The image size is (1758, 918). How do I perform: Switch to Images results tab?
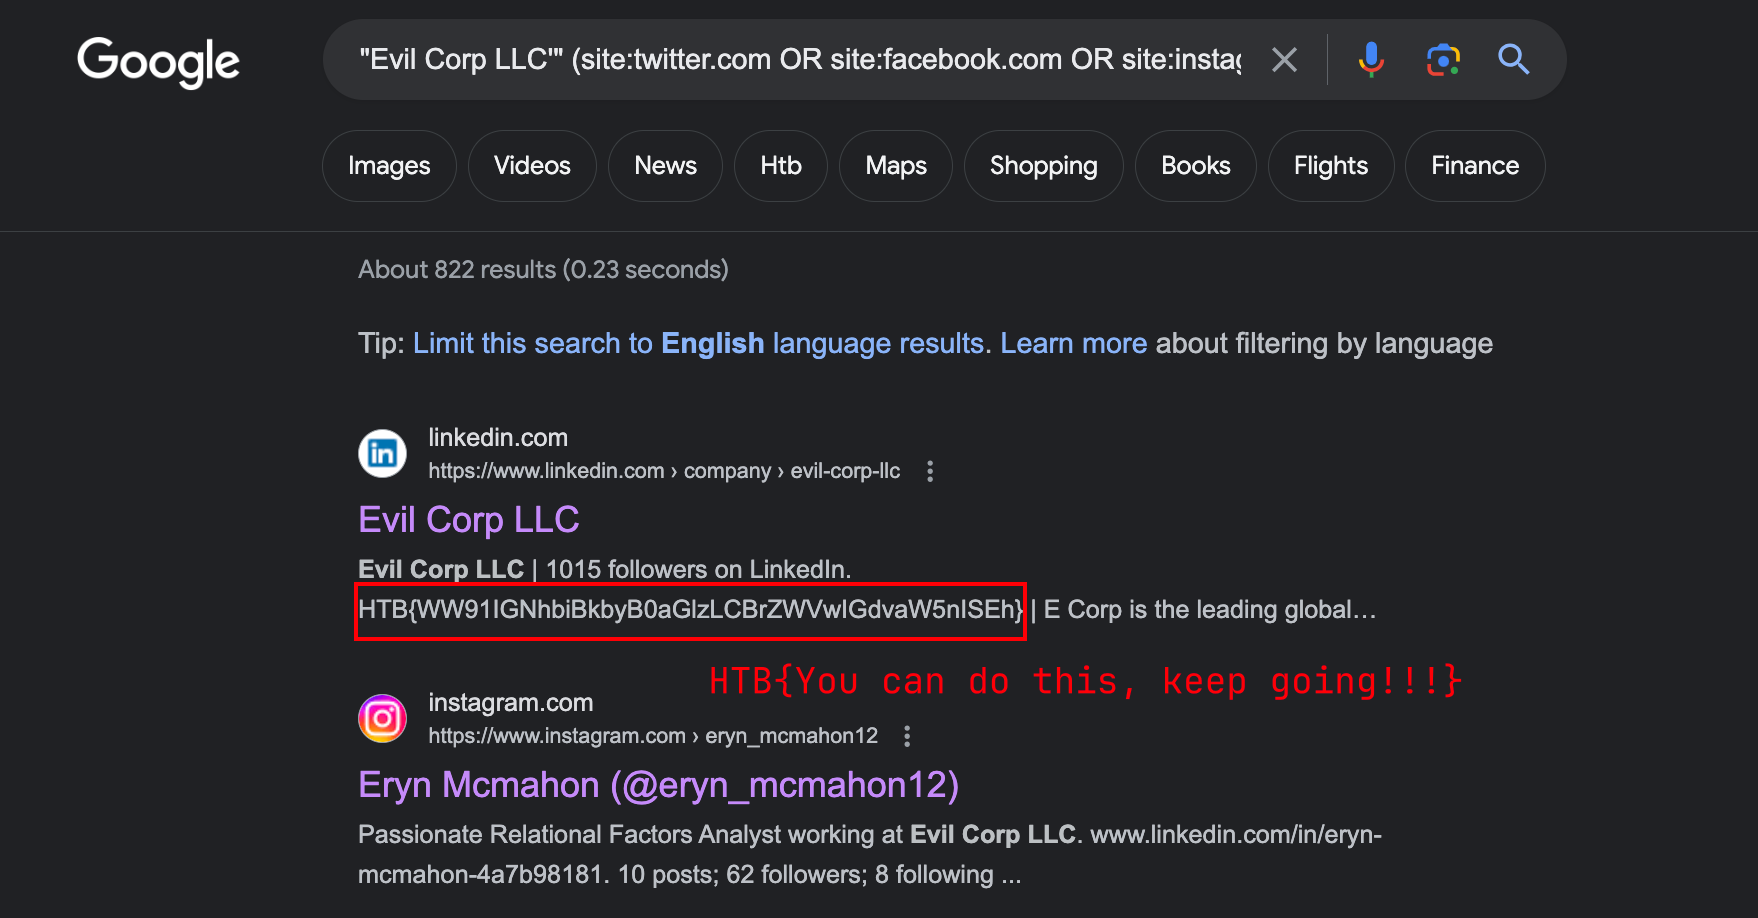(x=389, y=166)
